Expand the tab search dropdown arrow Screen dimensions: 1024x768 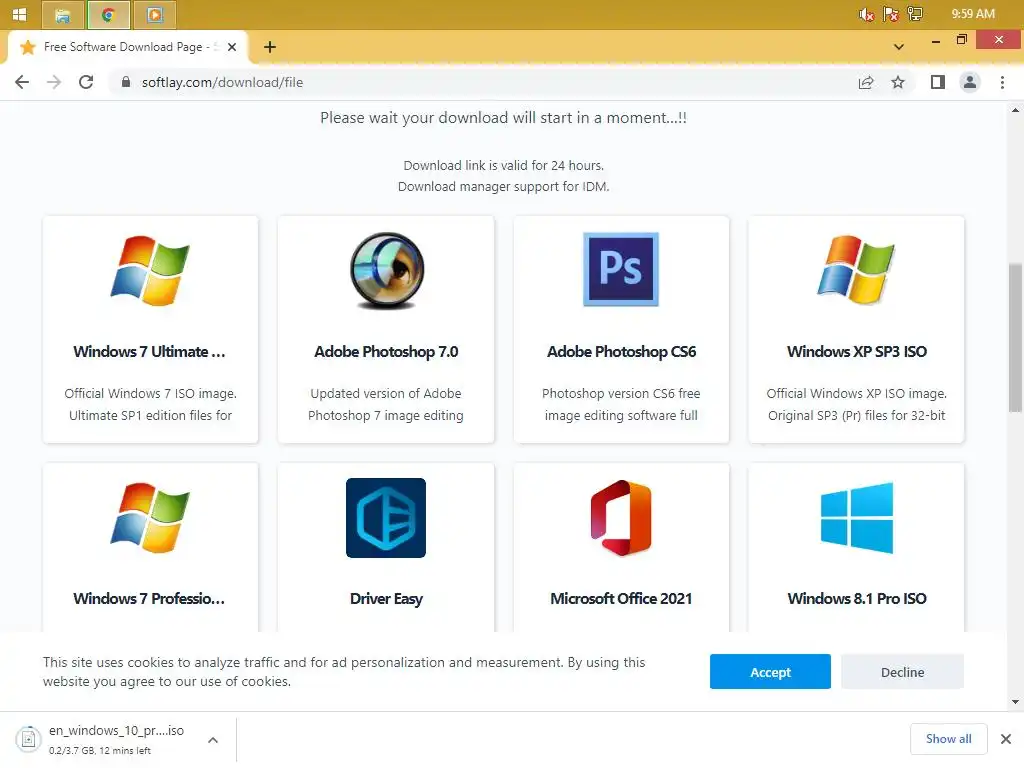click(x=899, y=47)
